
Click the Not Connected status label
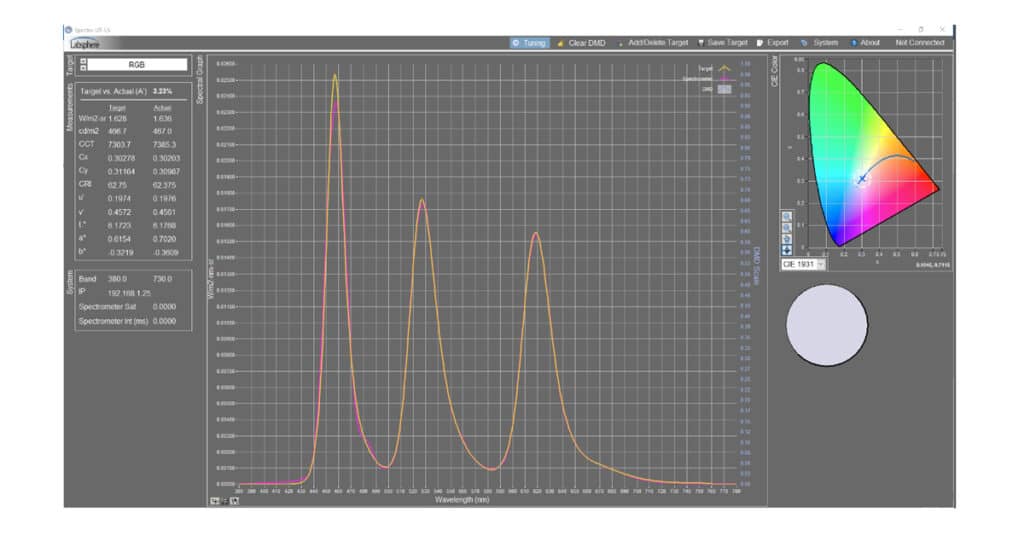click(x=920, y=43)
